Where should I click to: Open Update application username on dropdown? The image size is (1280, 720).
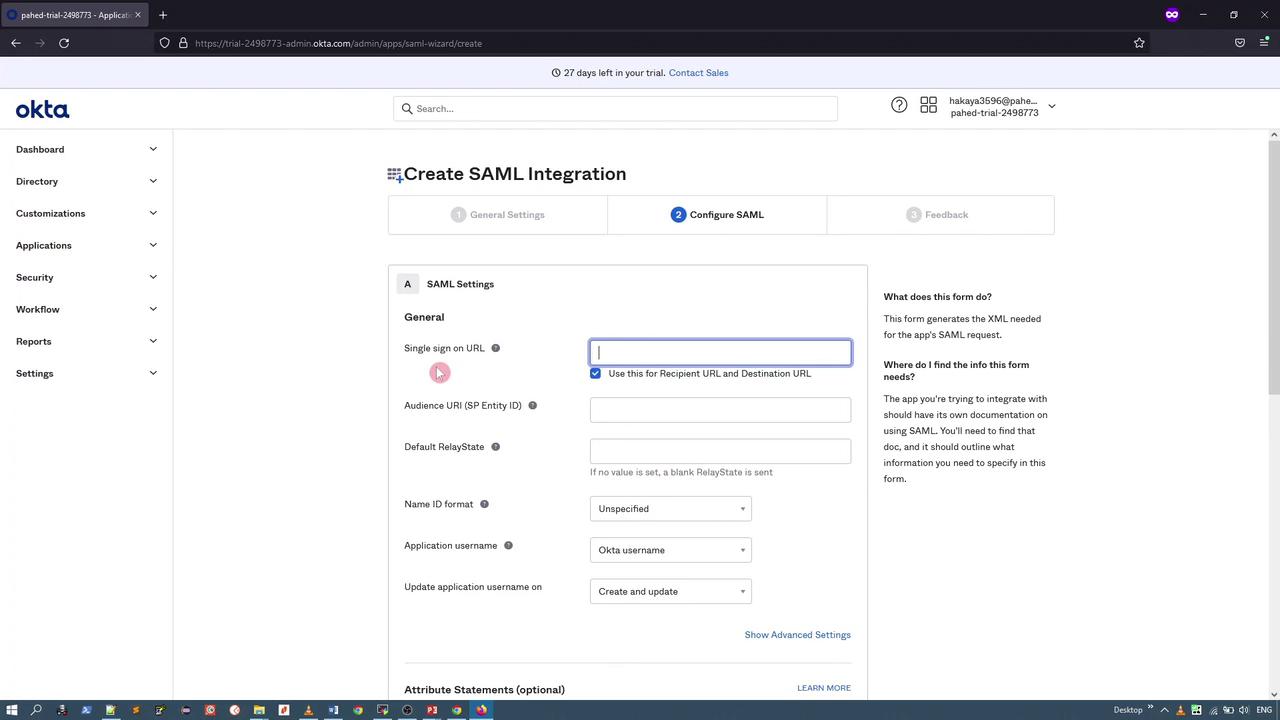click(x=670, y=592)
